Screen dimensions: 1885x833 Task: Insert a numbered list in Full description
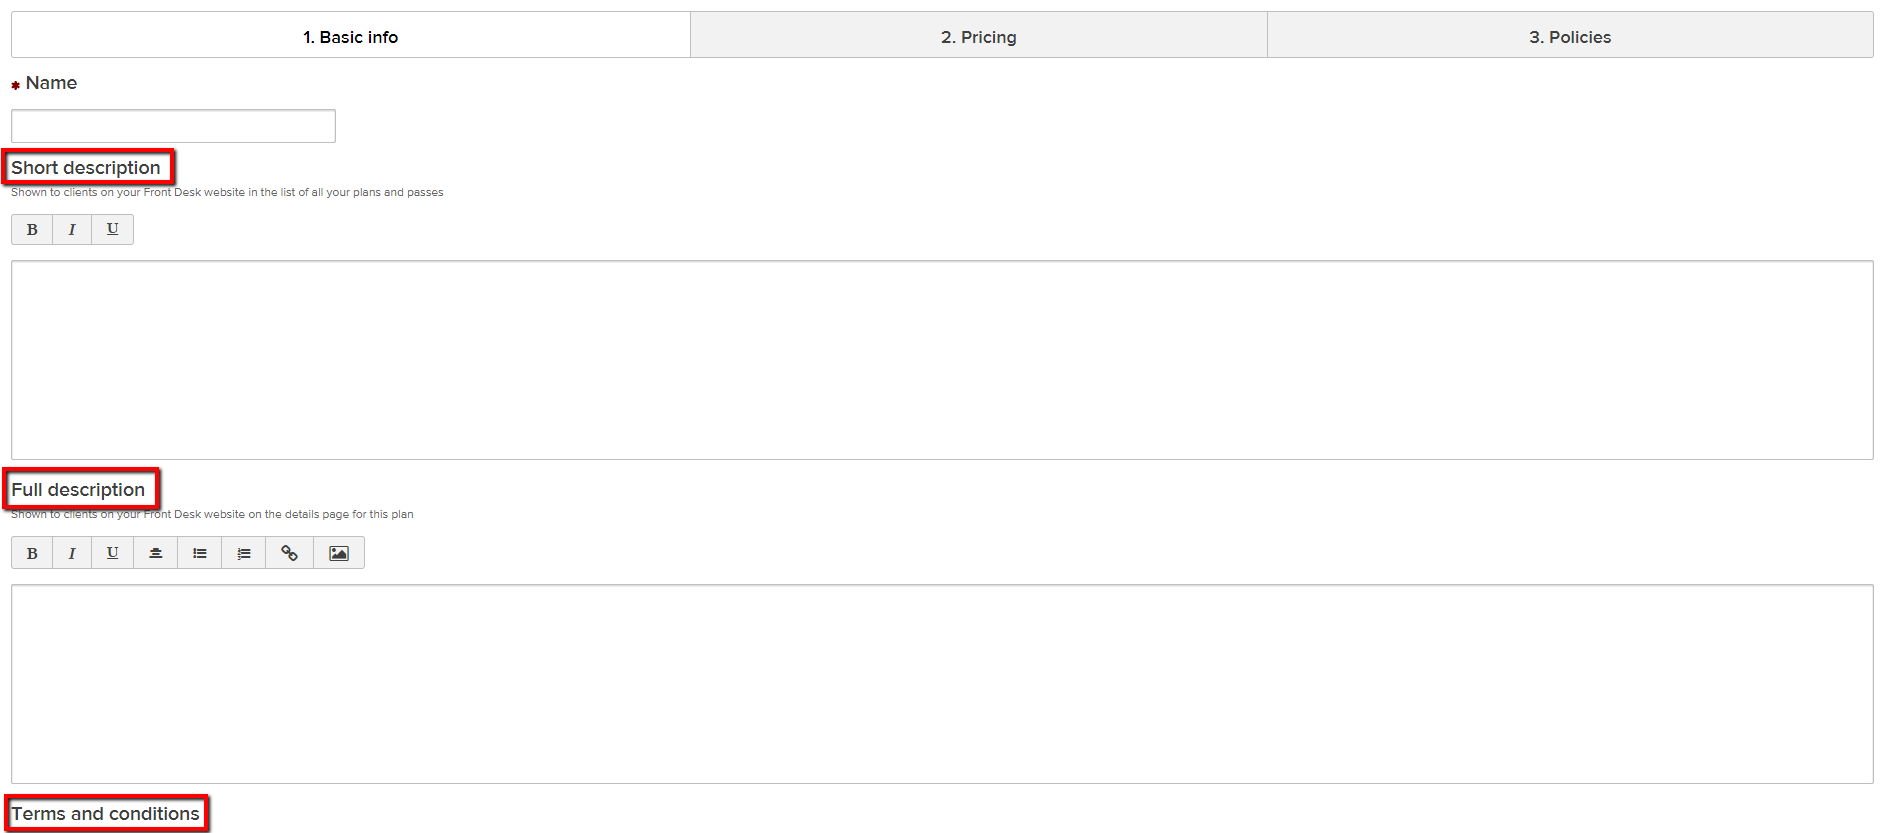244,553
